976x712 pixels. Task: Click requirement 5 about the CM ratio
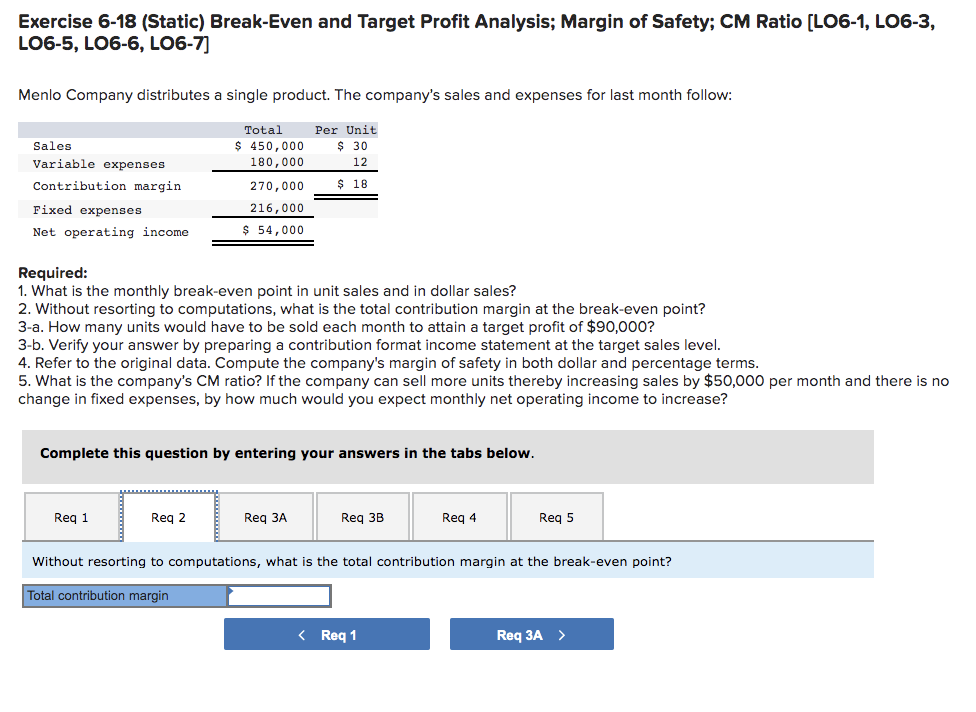pyautogui.click(x=484, y=390)
